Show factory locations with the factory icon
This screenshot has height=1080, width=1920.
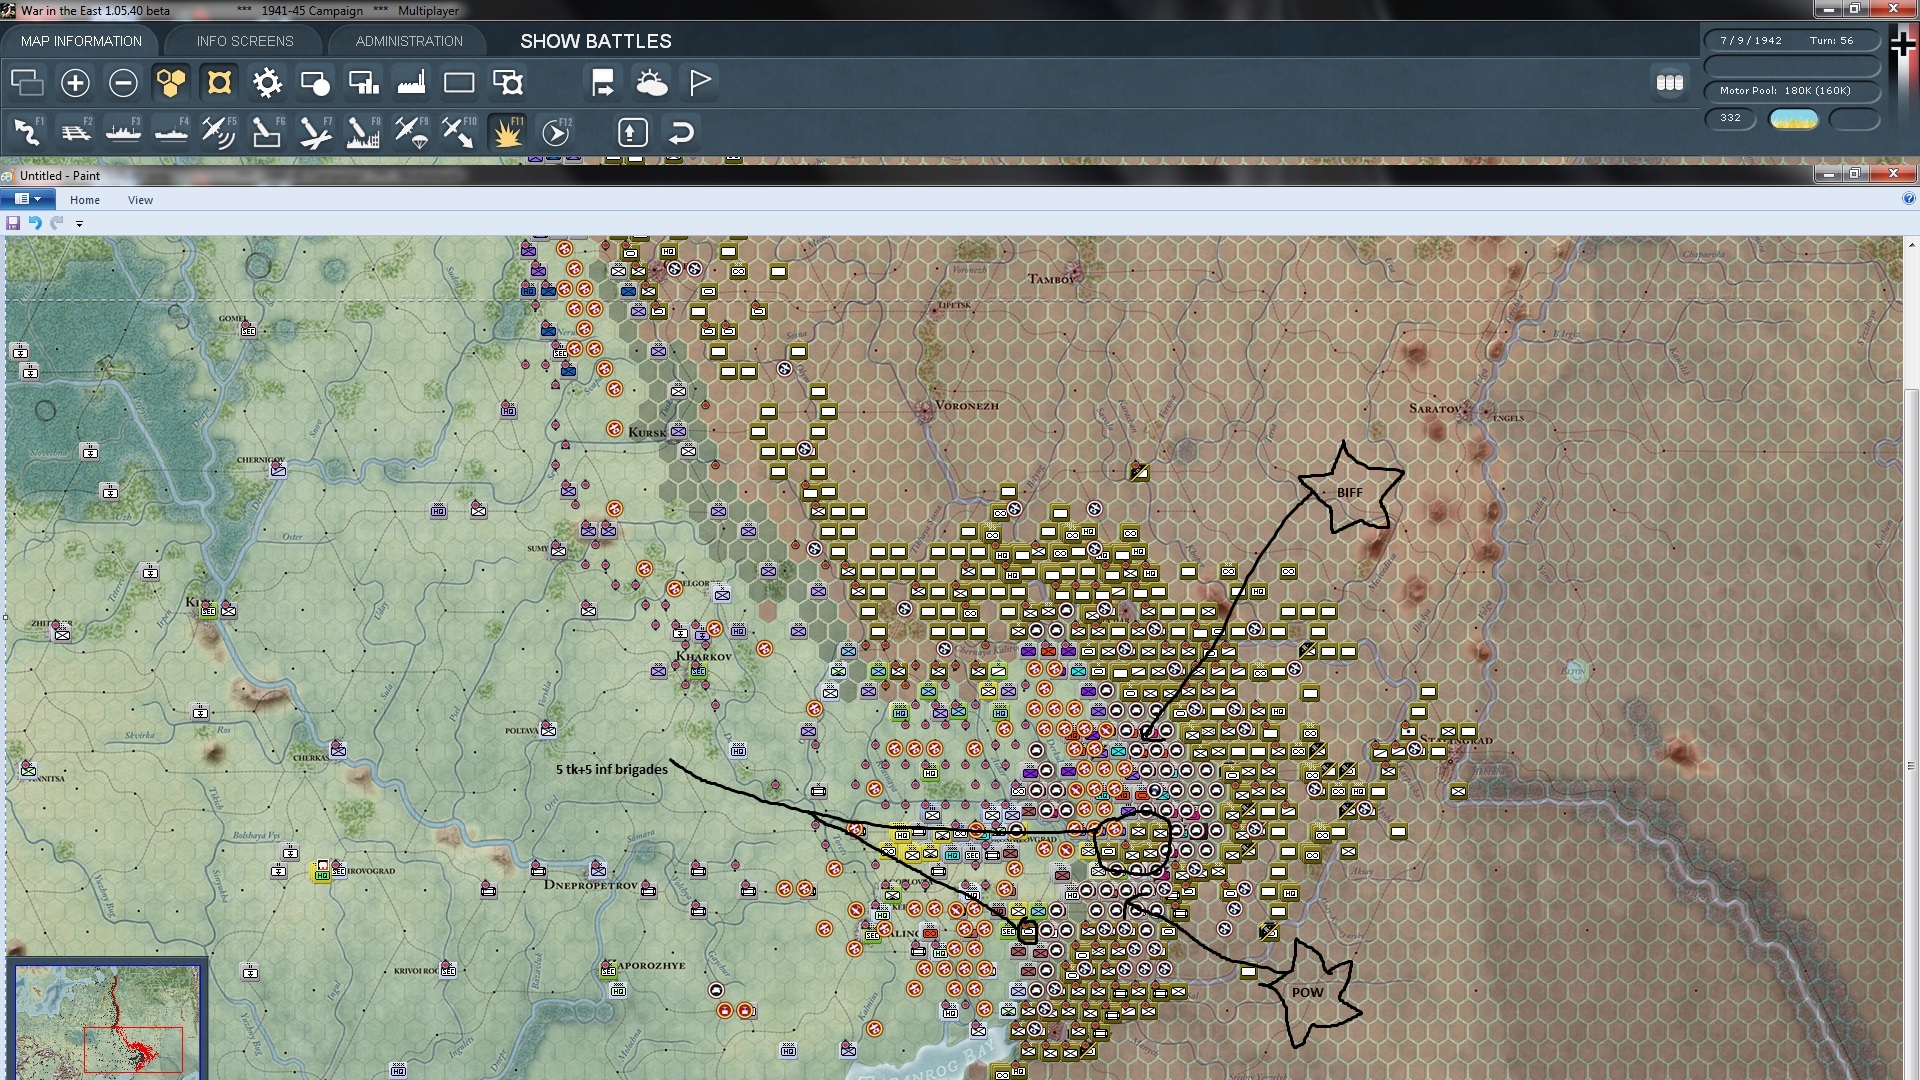[411, 82]
